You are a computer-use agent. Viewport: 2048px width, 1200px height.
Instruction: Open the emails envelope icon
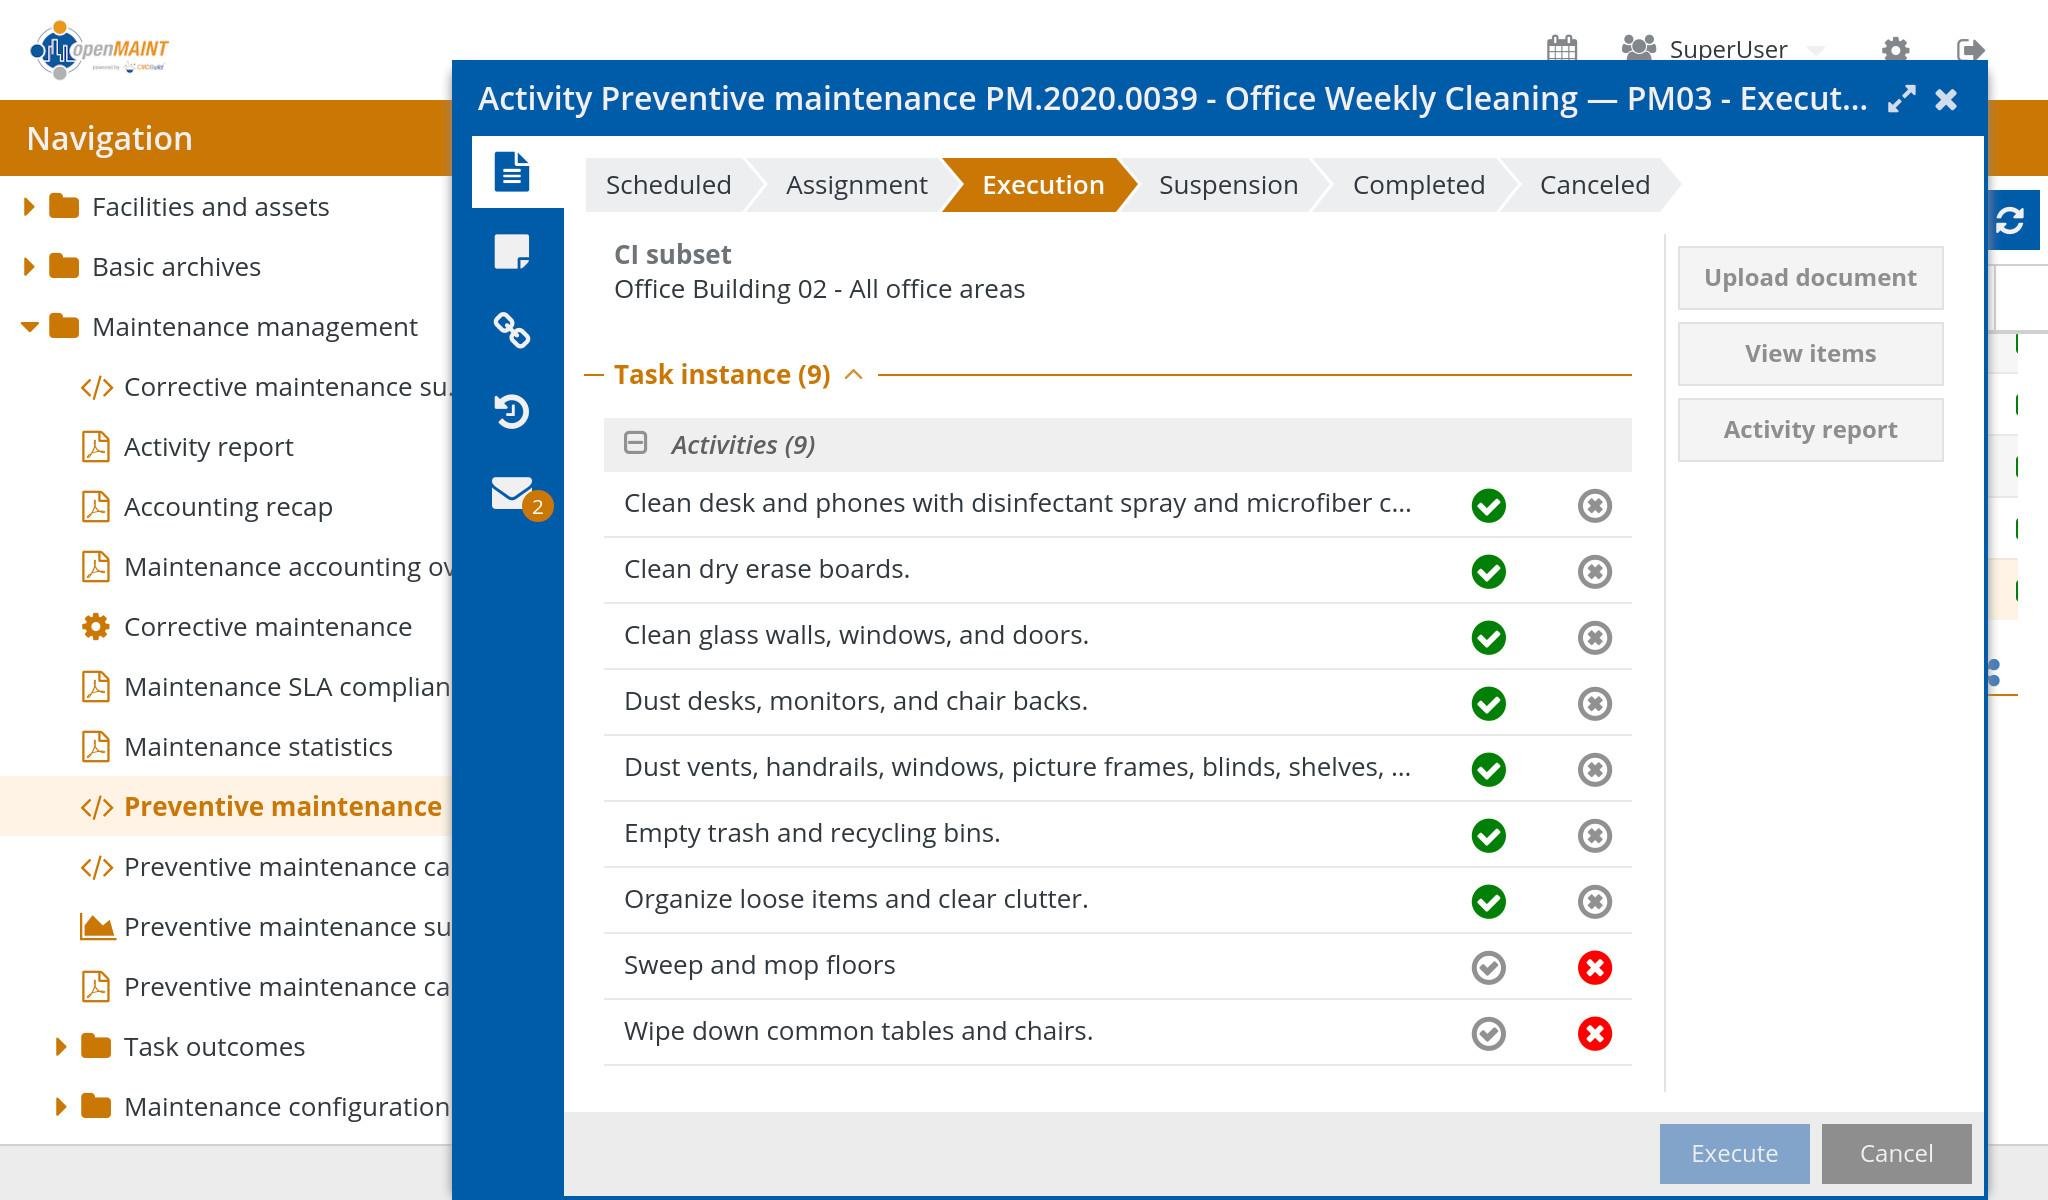click(x=512, y=492)
